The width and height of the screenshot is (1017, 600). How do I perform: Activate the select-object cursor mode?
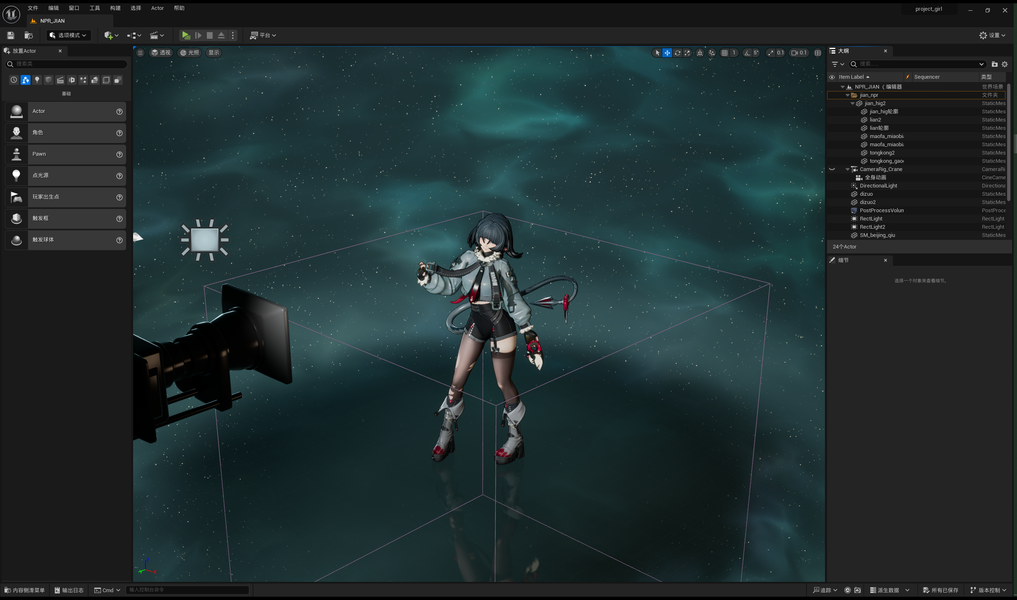click(x=656, y=53)
